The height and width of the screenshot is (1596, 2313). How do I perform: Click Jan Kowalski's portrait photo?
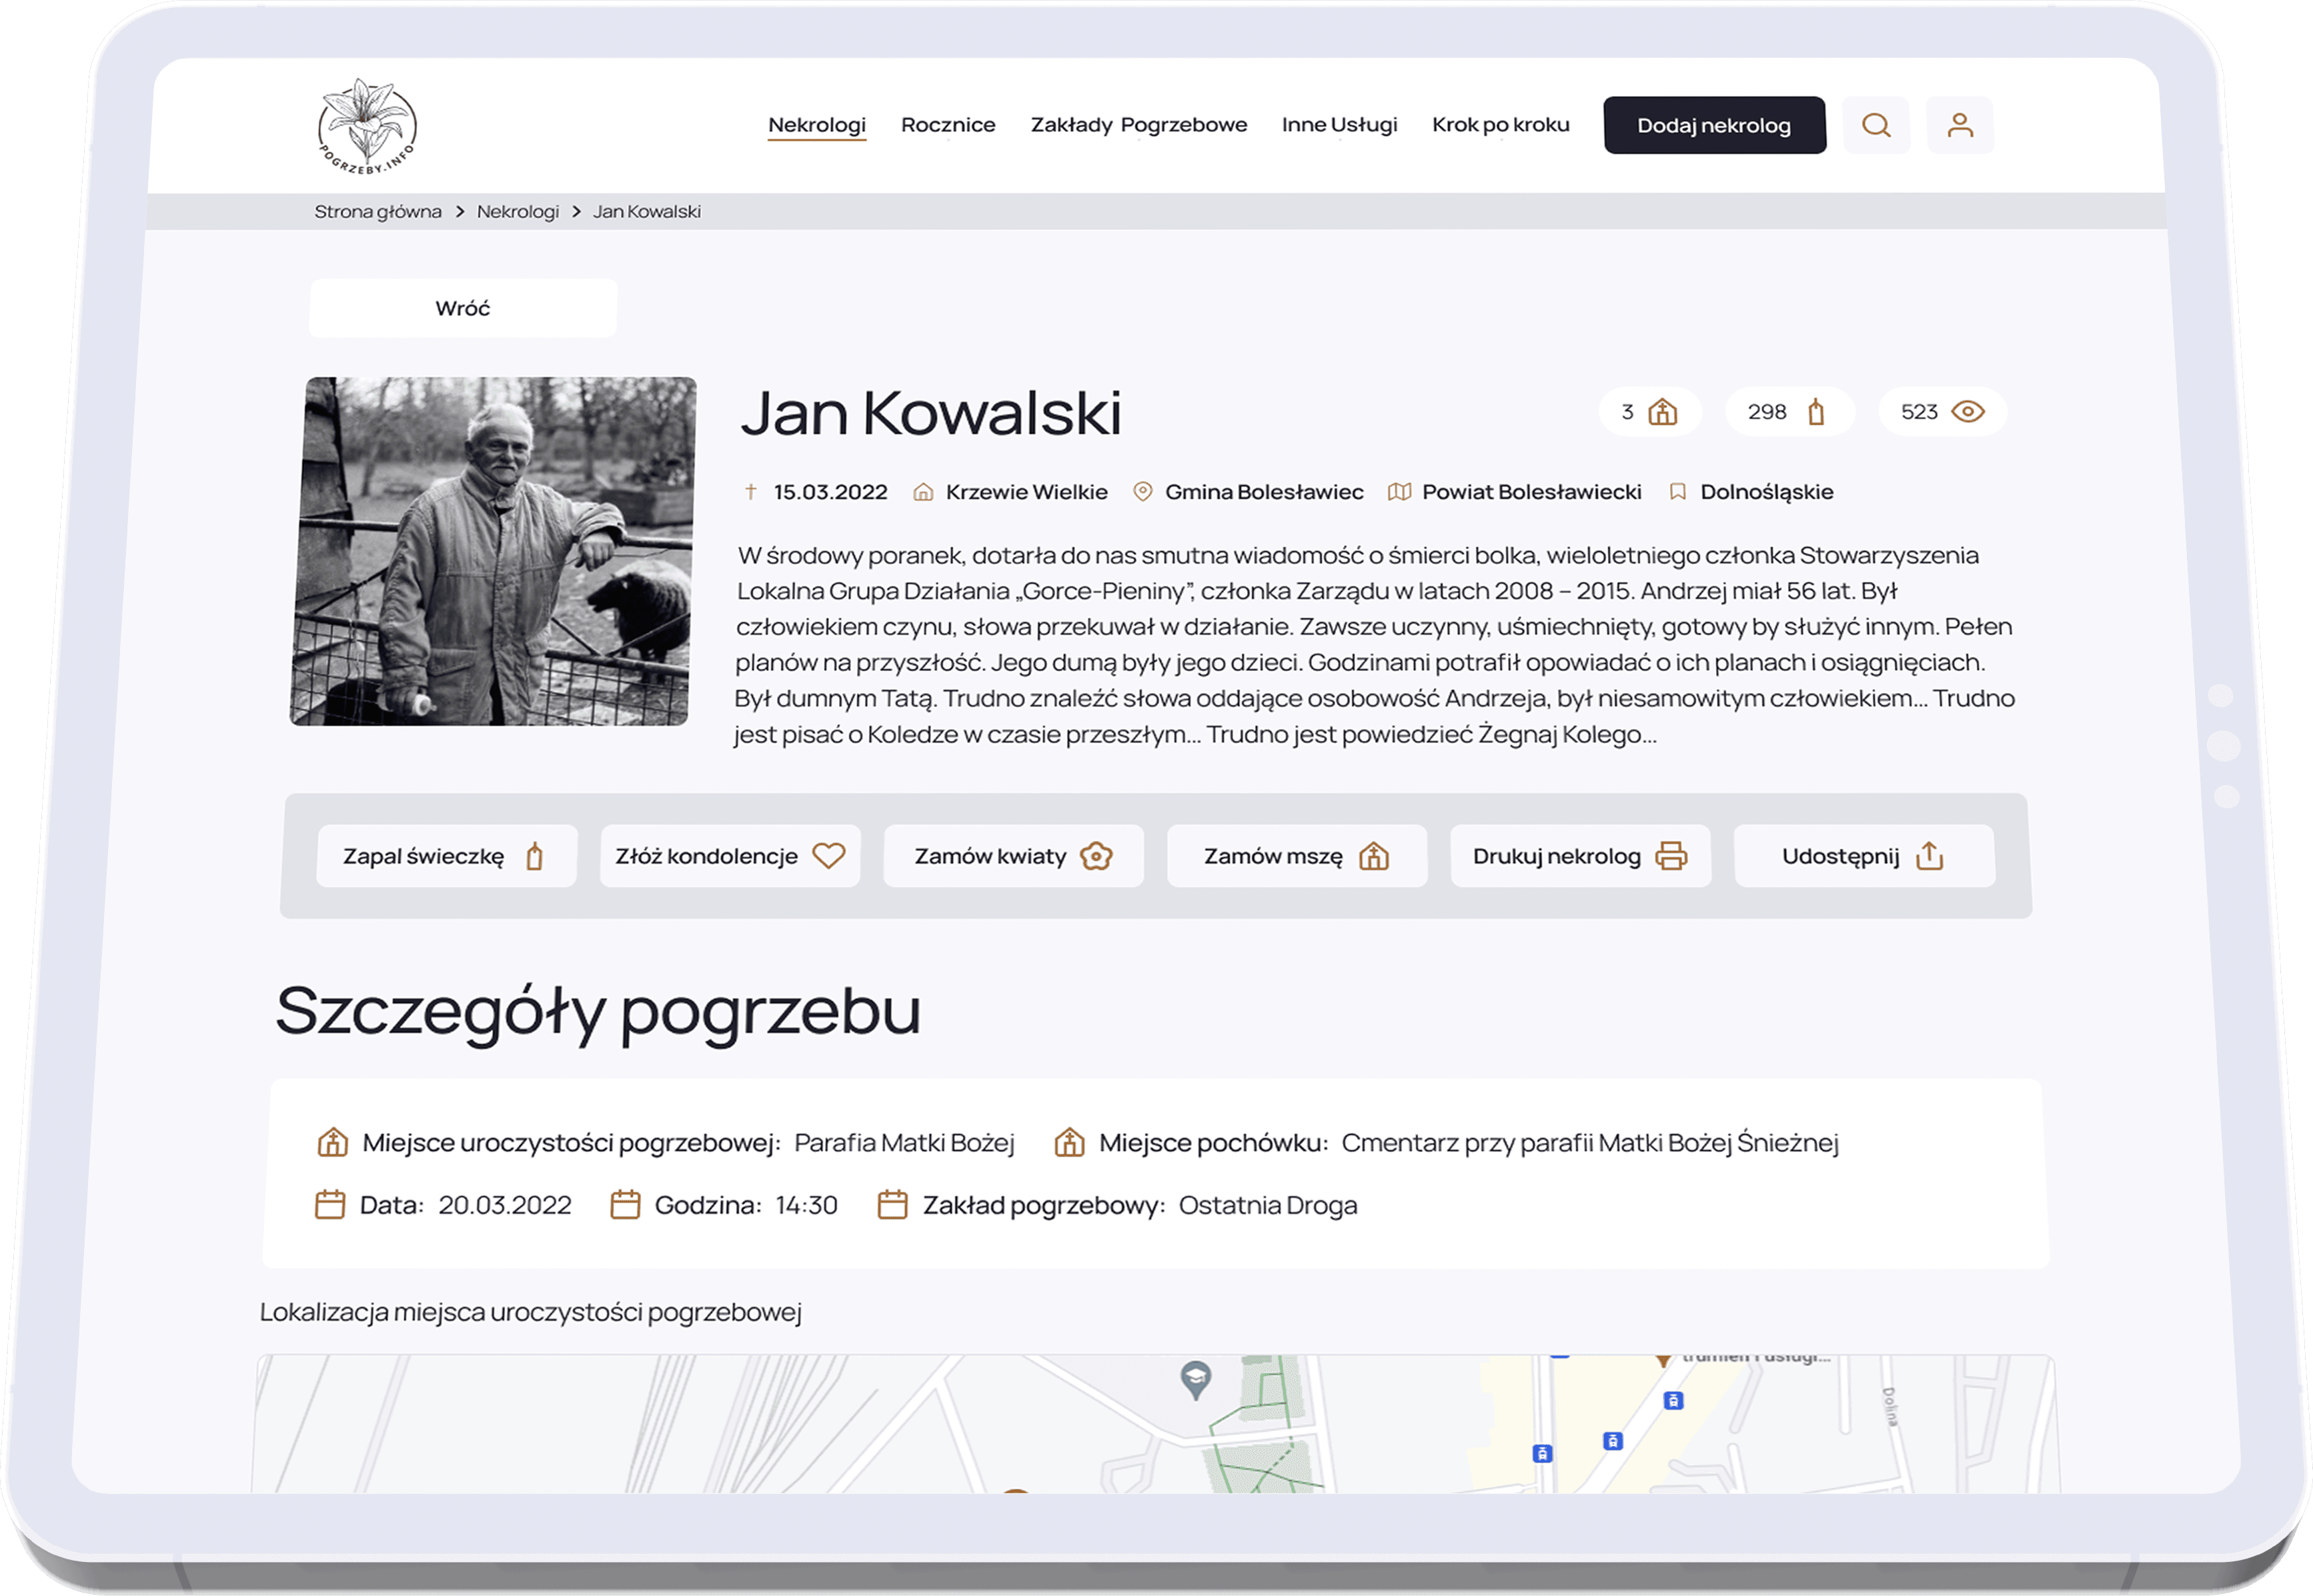494,551
